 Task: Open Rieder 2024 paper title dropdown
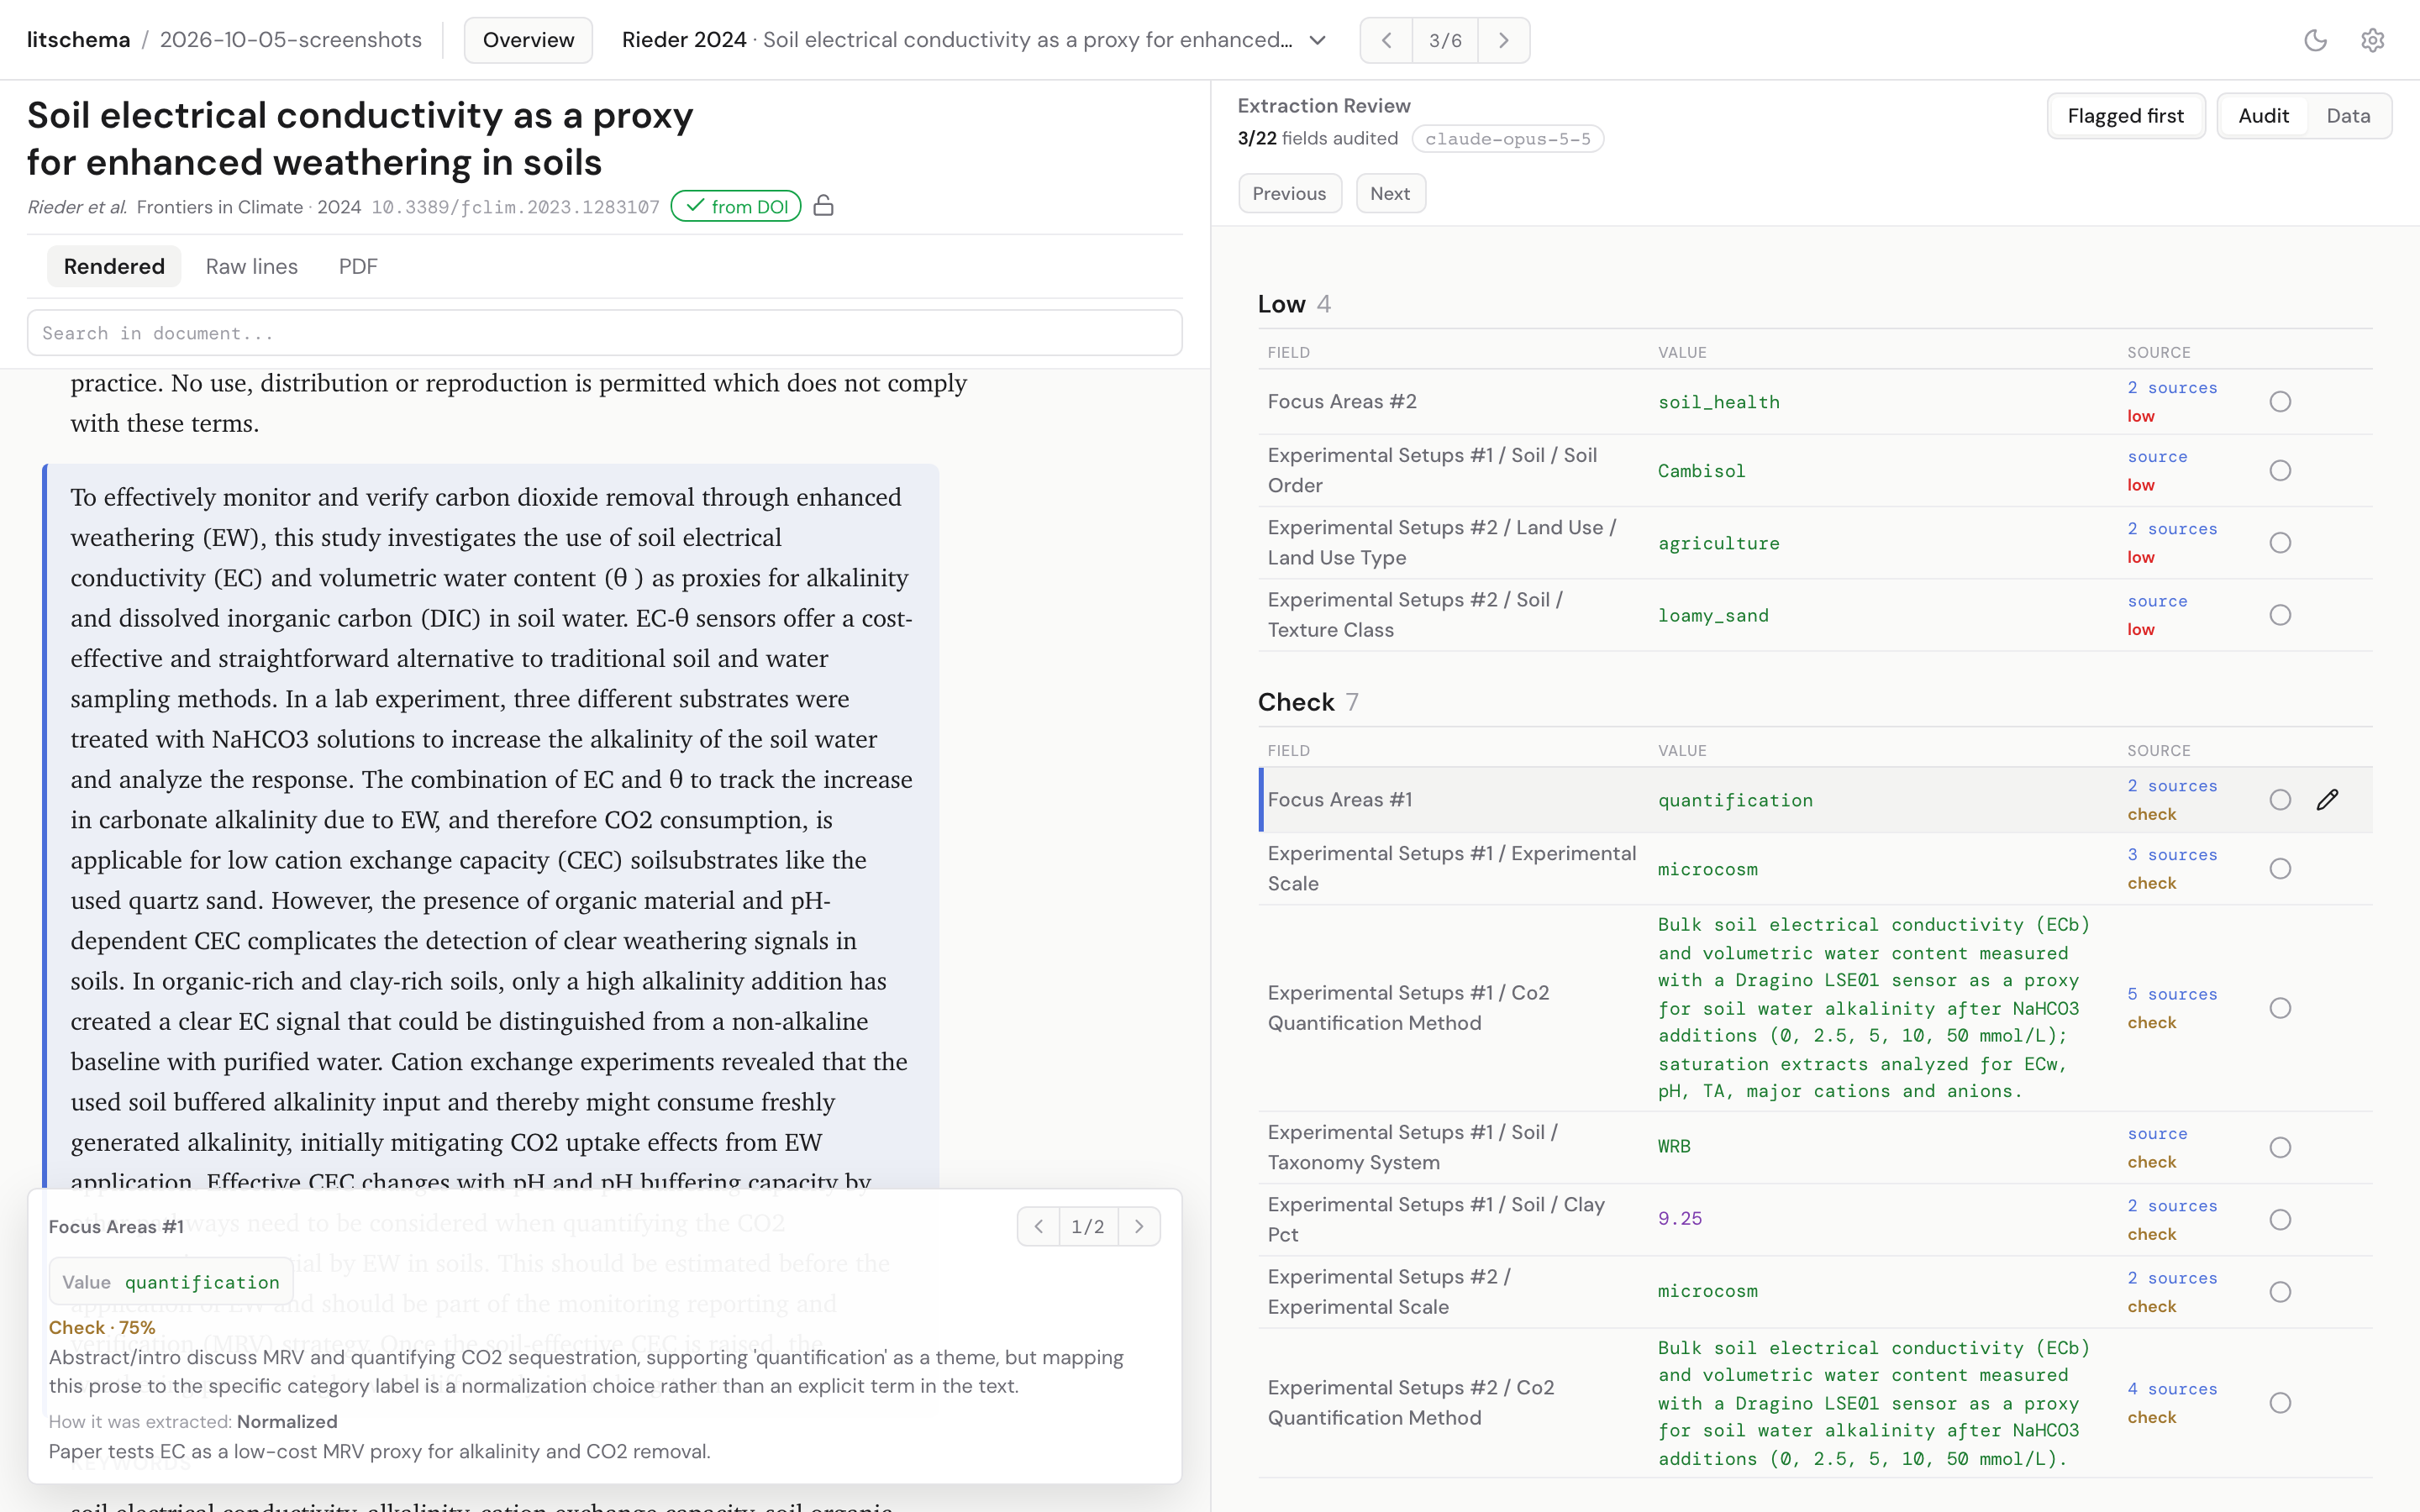(x=974, y=40)
